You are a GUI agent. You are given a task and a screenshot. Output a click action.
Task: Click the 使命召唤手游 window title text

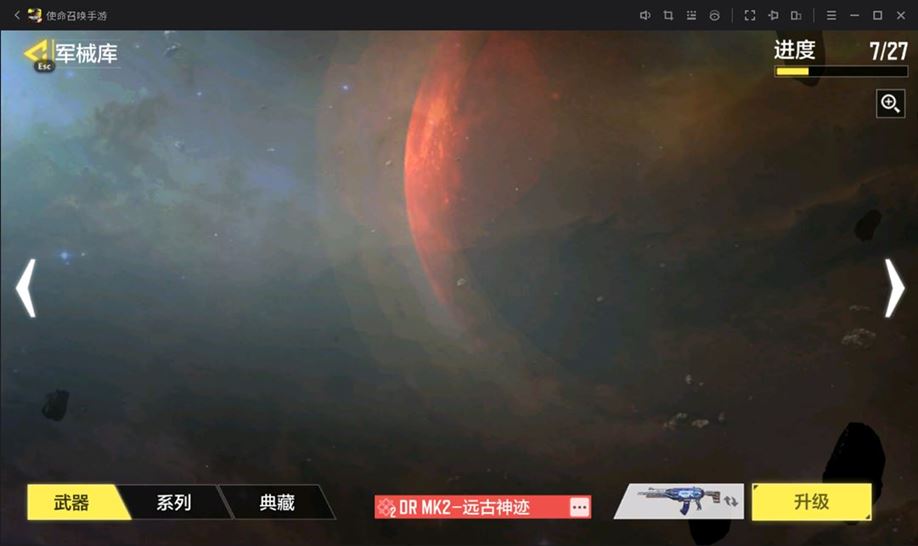[x=77, y=16]
